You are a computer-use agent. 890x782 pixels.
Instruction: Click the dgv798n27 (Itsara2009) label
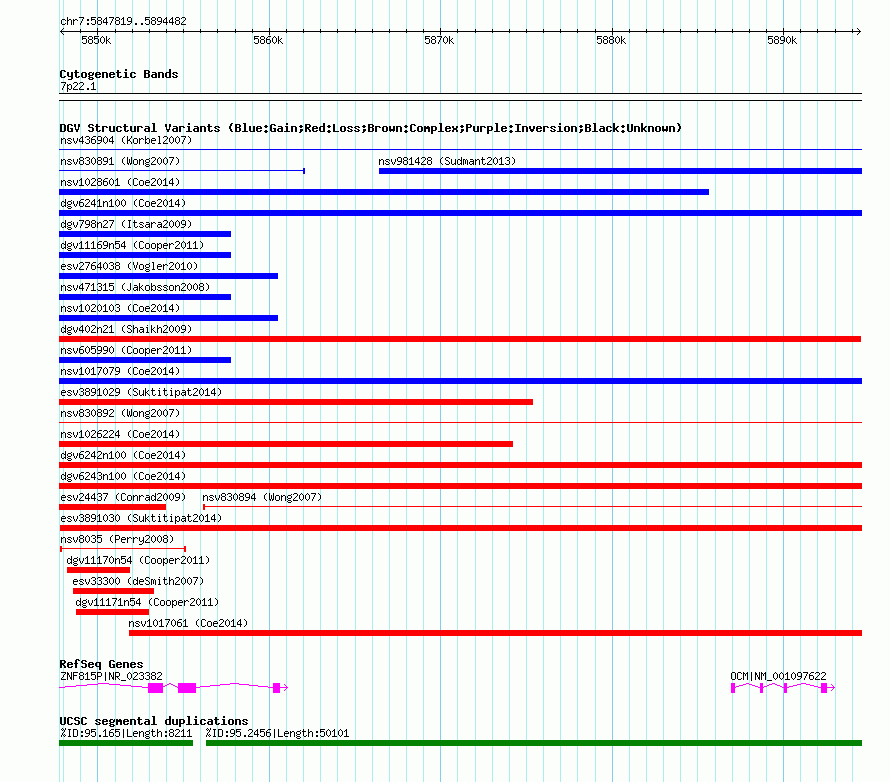click(x=126, y=224)
